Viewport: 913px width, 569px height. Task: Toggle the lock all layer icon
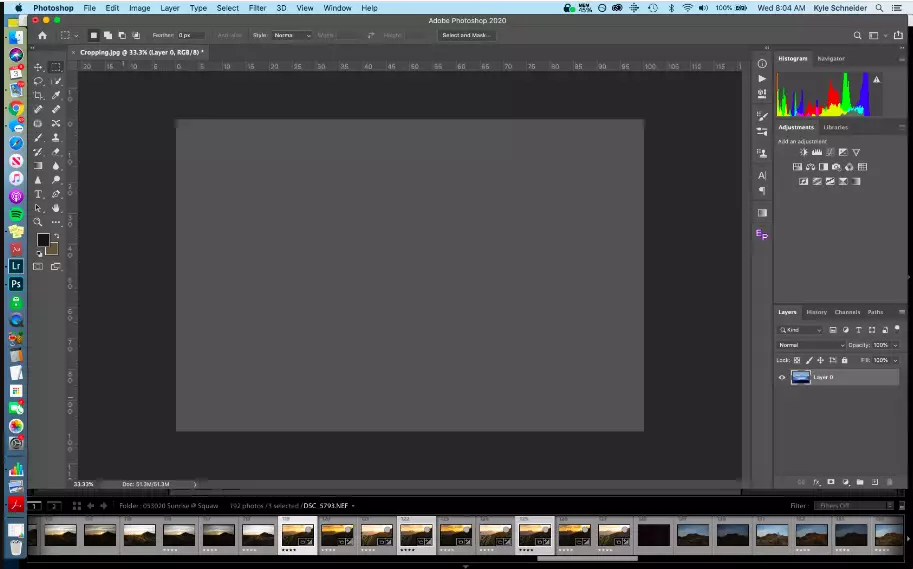click(x=845, y=360)
